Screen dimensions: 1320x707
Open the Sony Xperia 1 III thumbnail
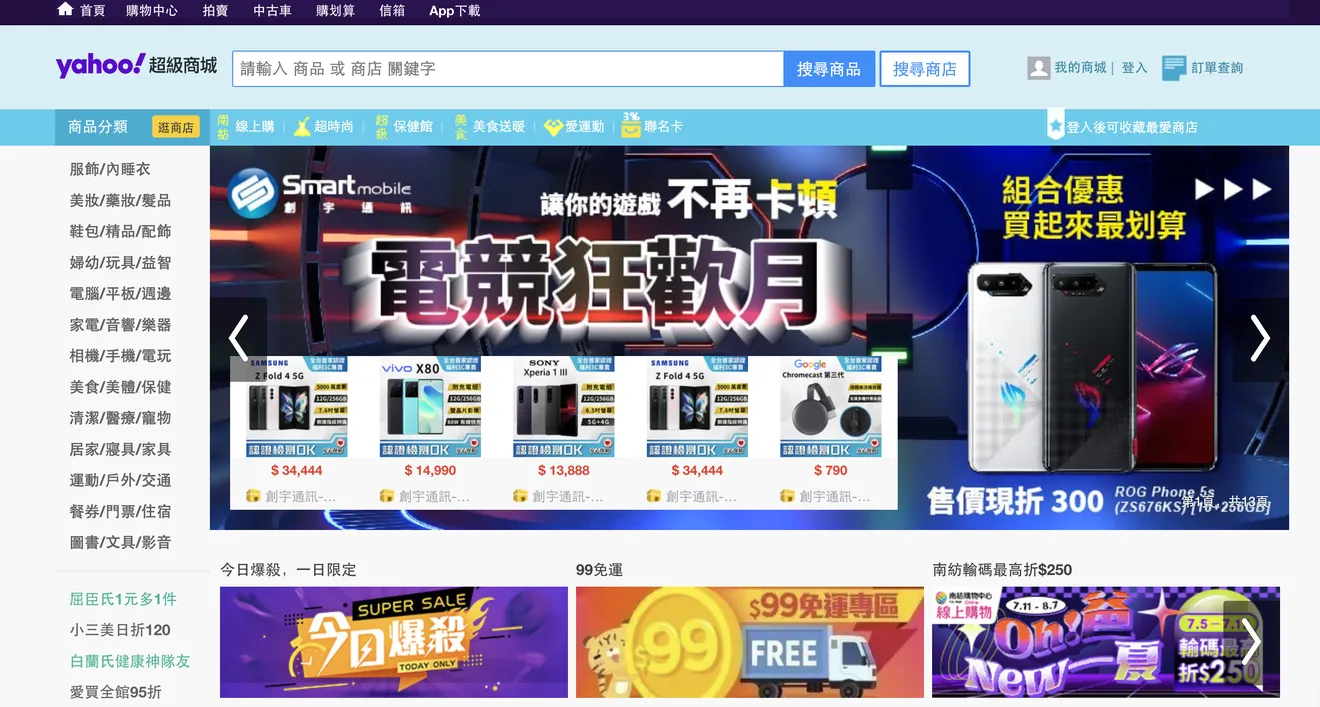coord(564,408)
